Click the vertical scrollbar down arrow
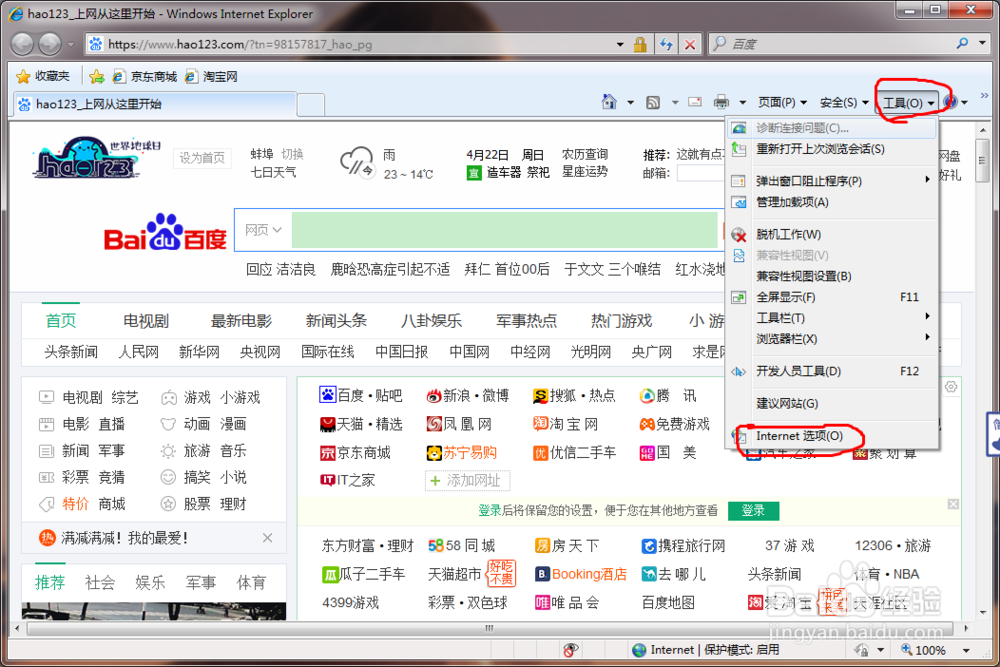Viewport: 1000px width, 667px height. click(x=983, y=612)
